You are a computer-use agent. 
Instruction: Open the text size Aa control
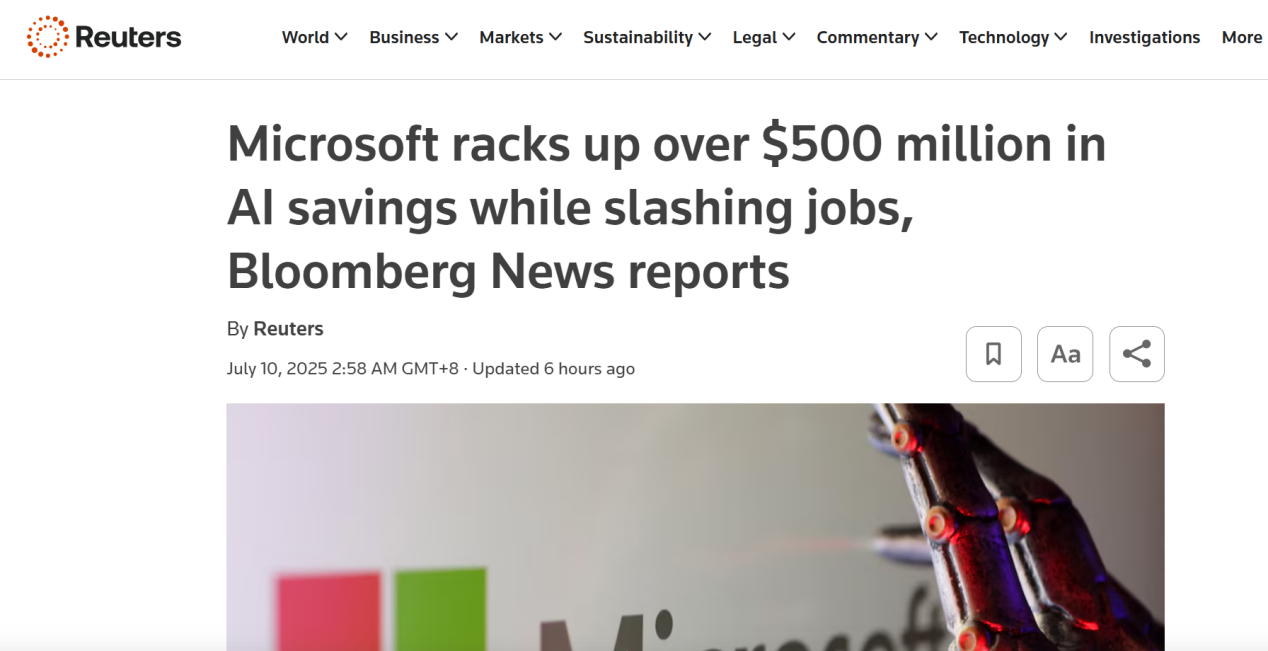(1065, 354)
